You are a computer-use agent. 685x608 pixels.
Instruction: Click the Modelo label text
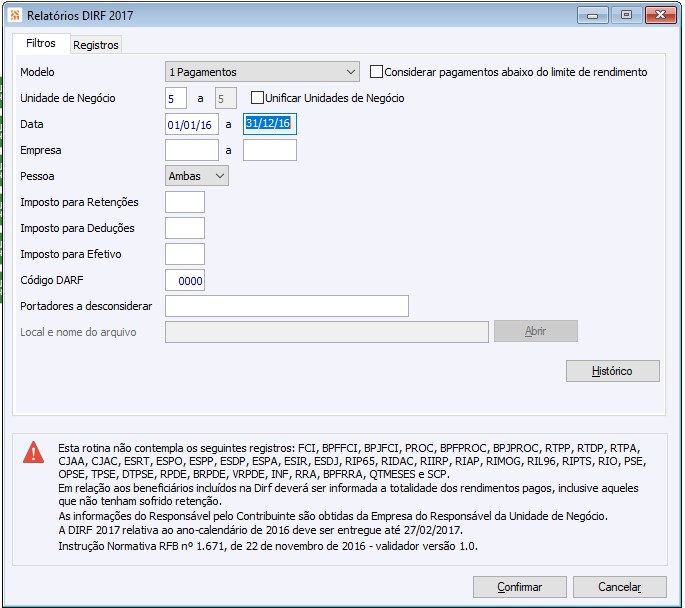tap(37, 72)
